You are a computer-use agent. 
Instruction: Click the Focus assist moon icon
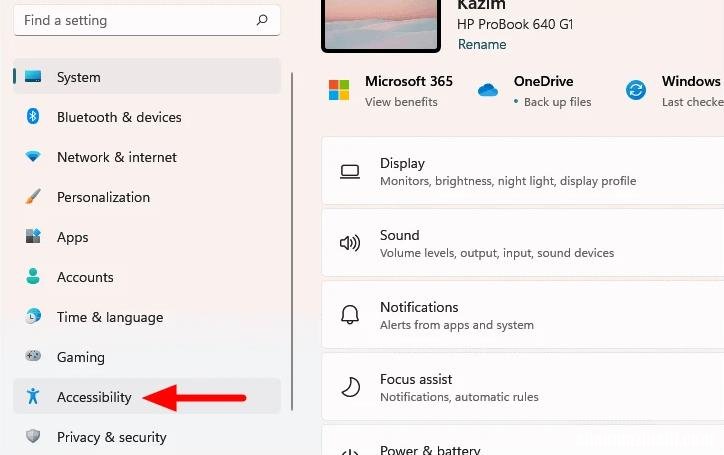point(350,387)
